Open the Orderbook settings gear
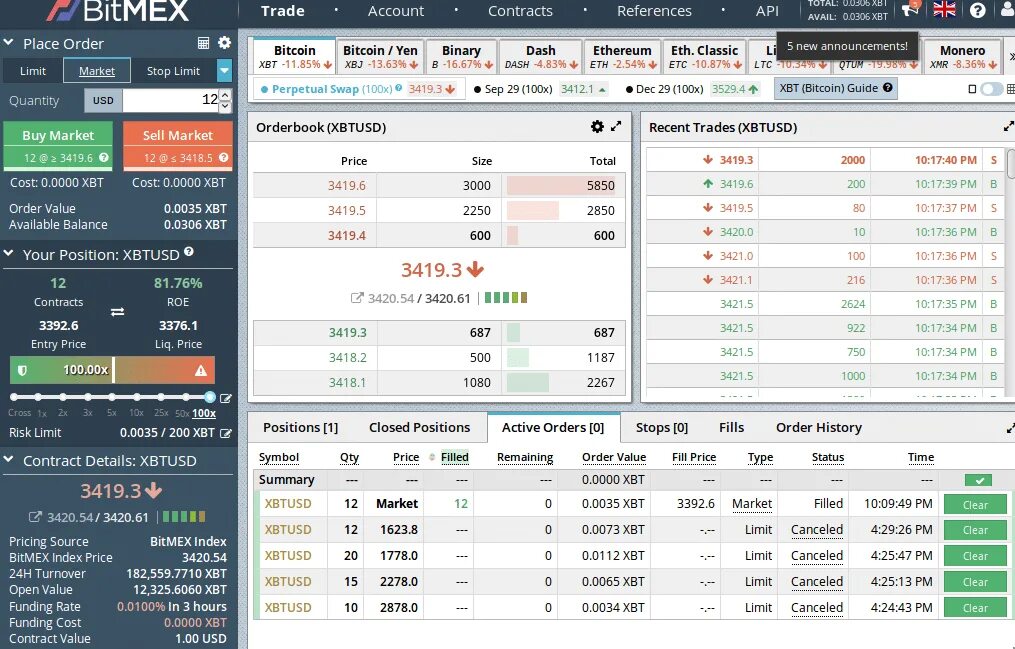The width and height of the screenshot is (1015, 649). point(596,126)
